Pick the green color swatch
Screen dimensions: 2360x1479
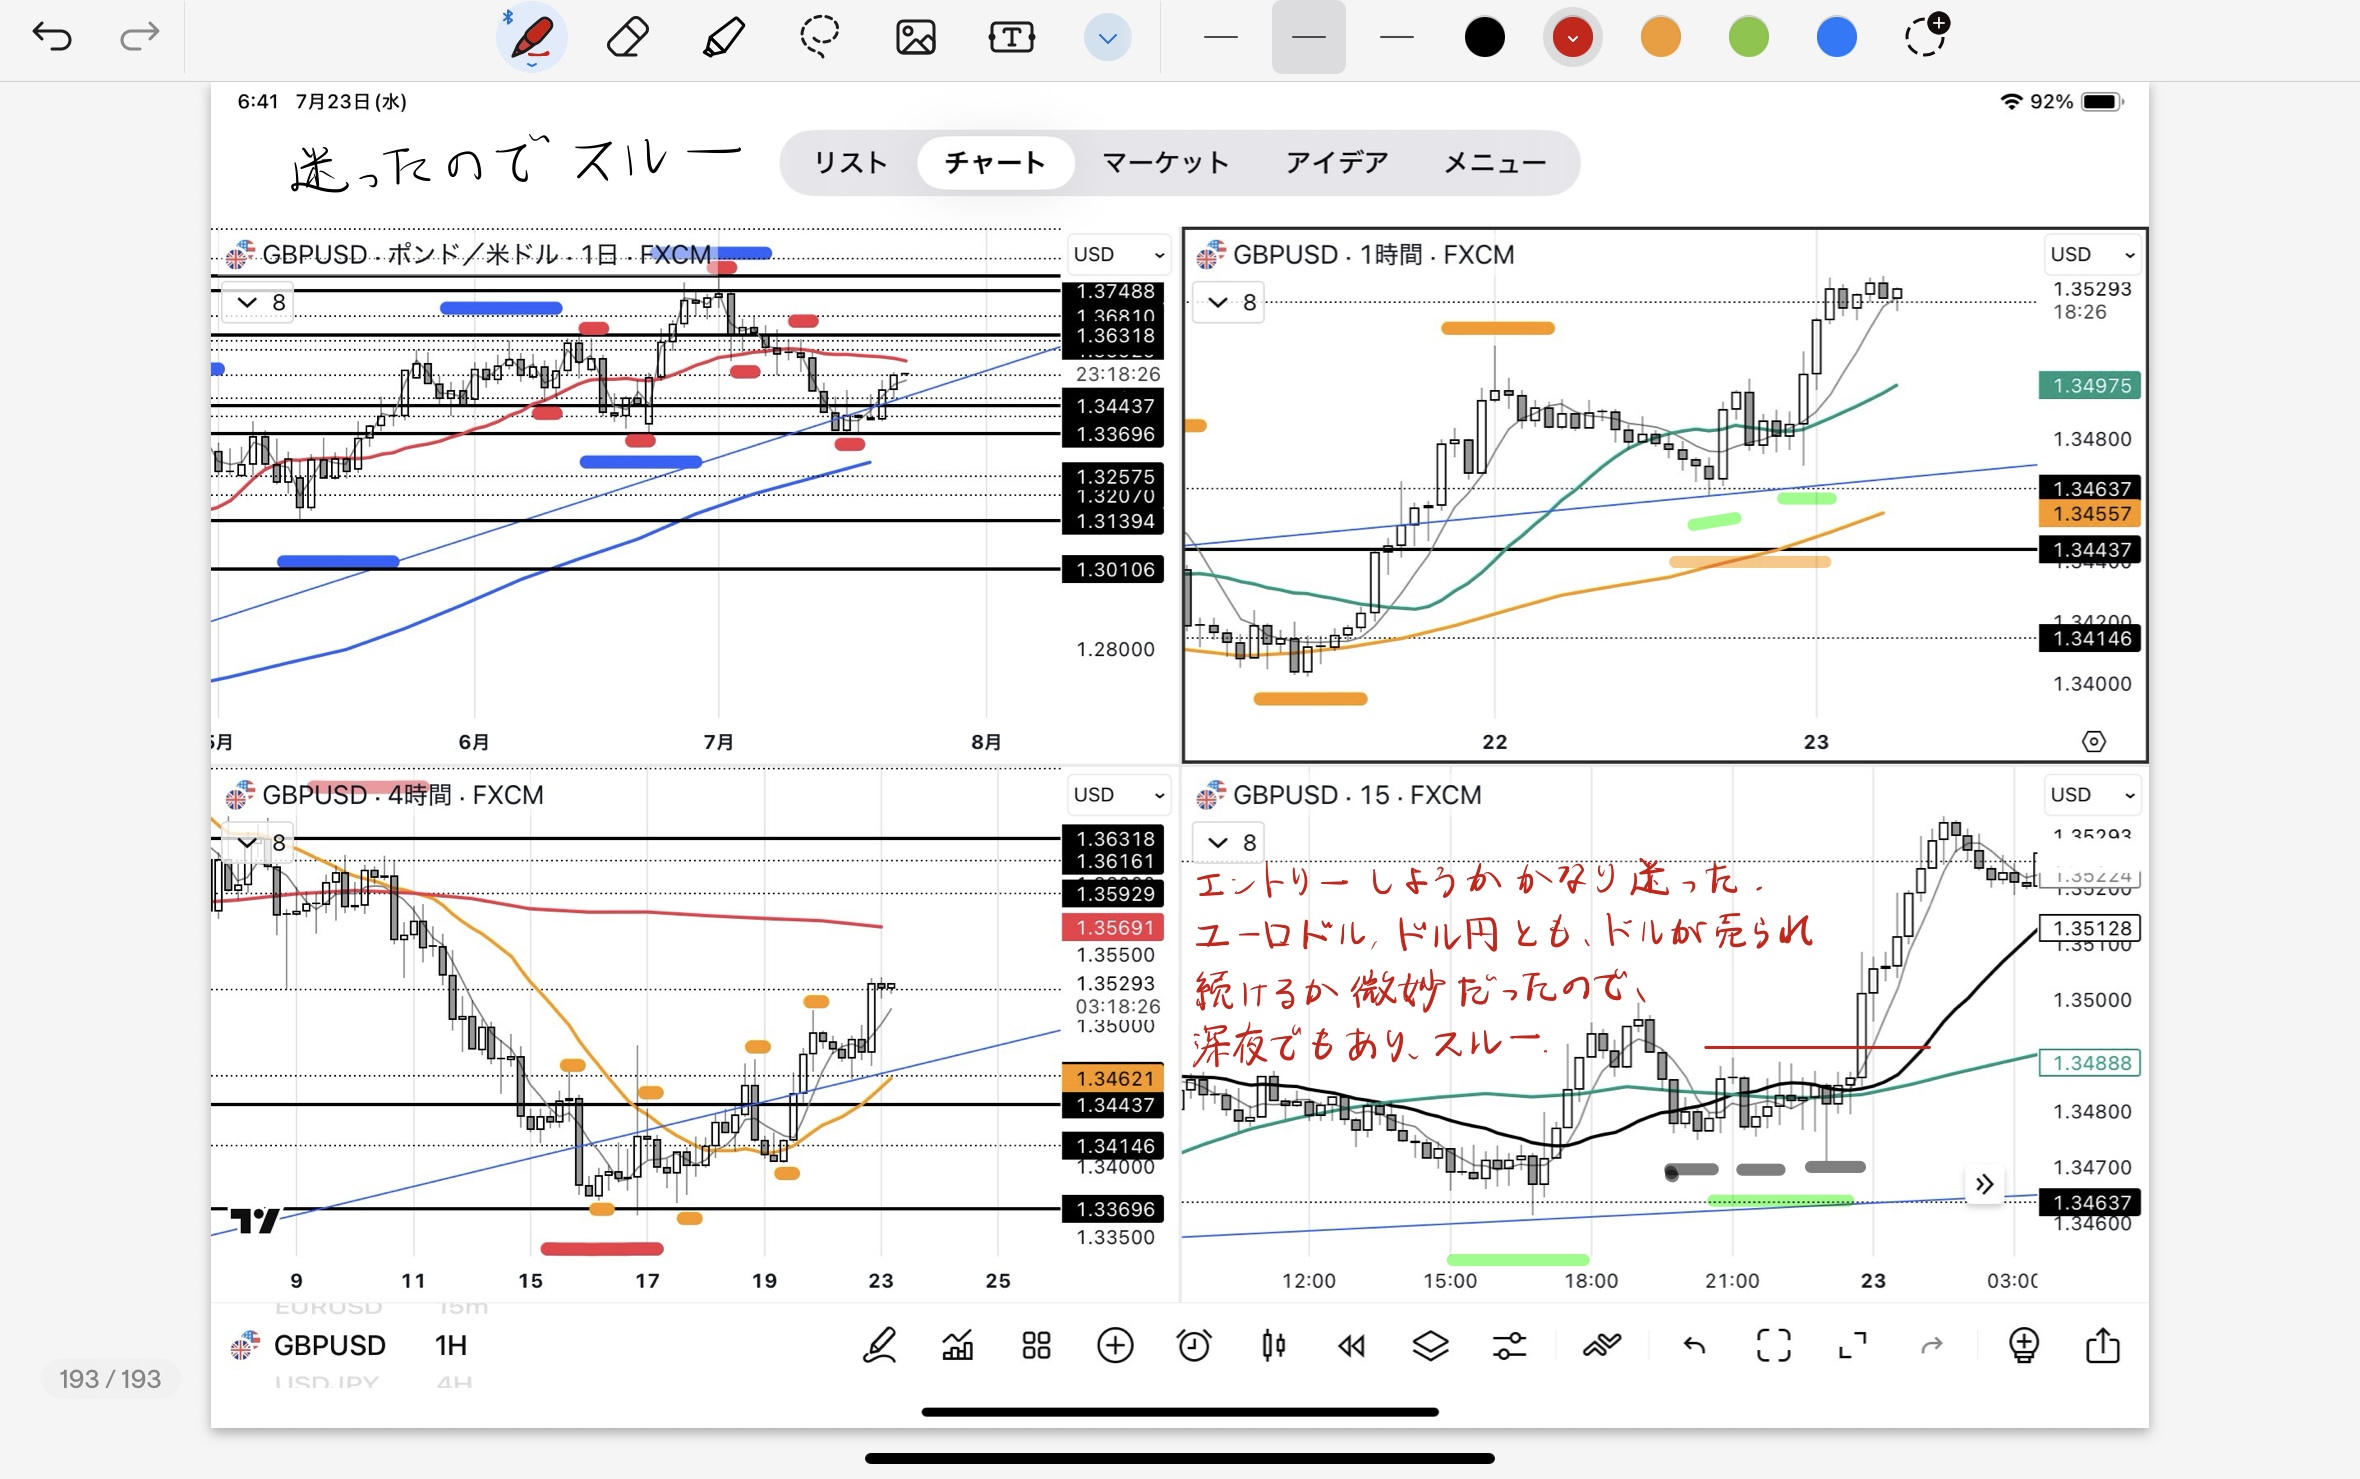[x=1749, y=38]
